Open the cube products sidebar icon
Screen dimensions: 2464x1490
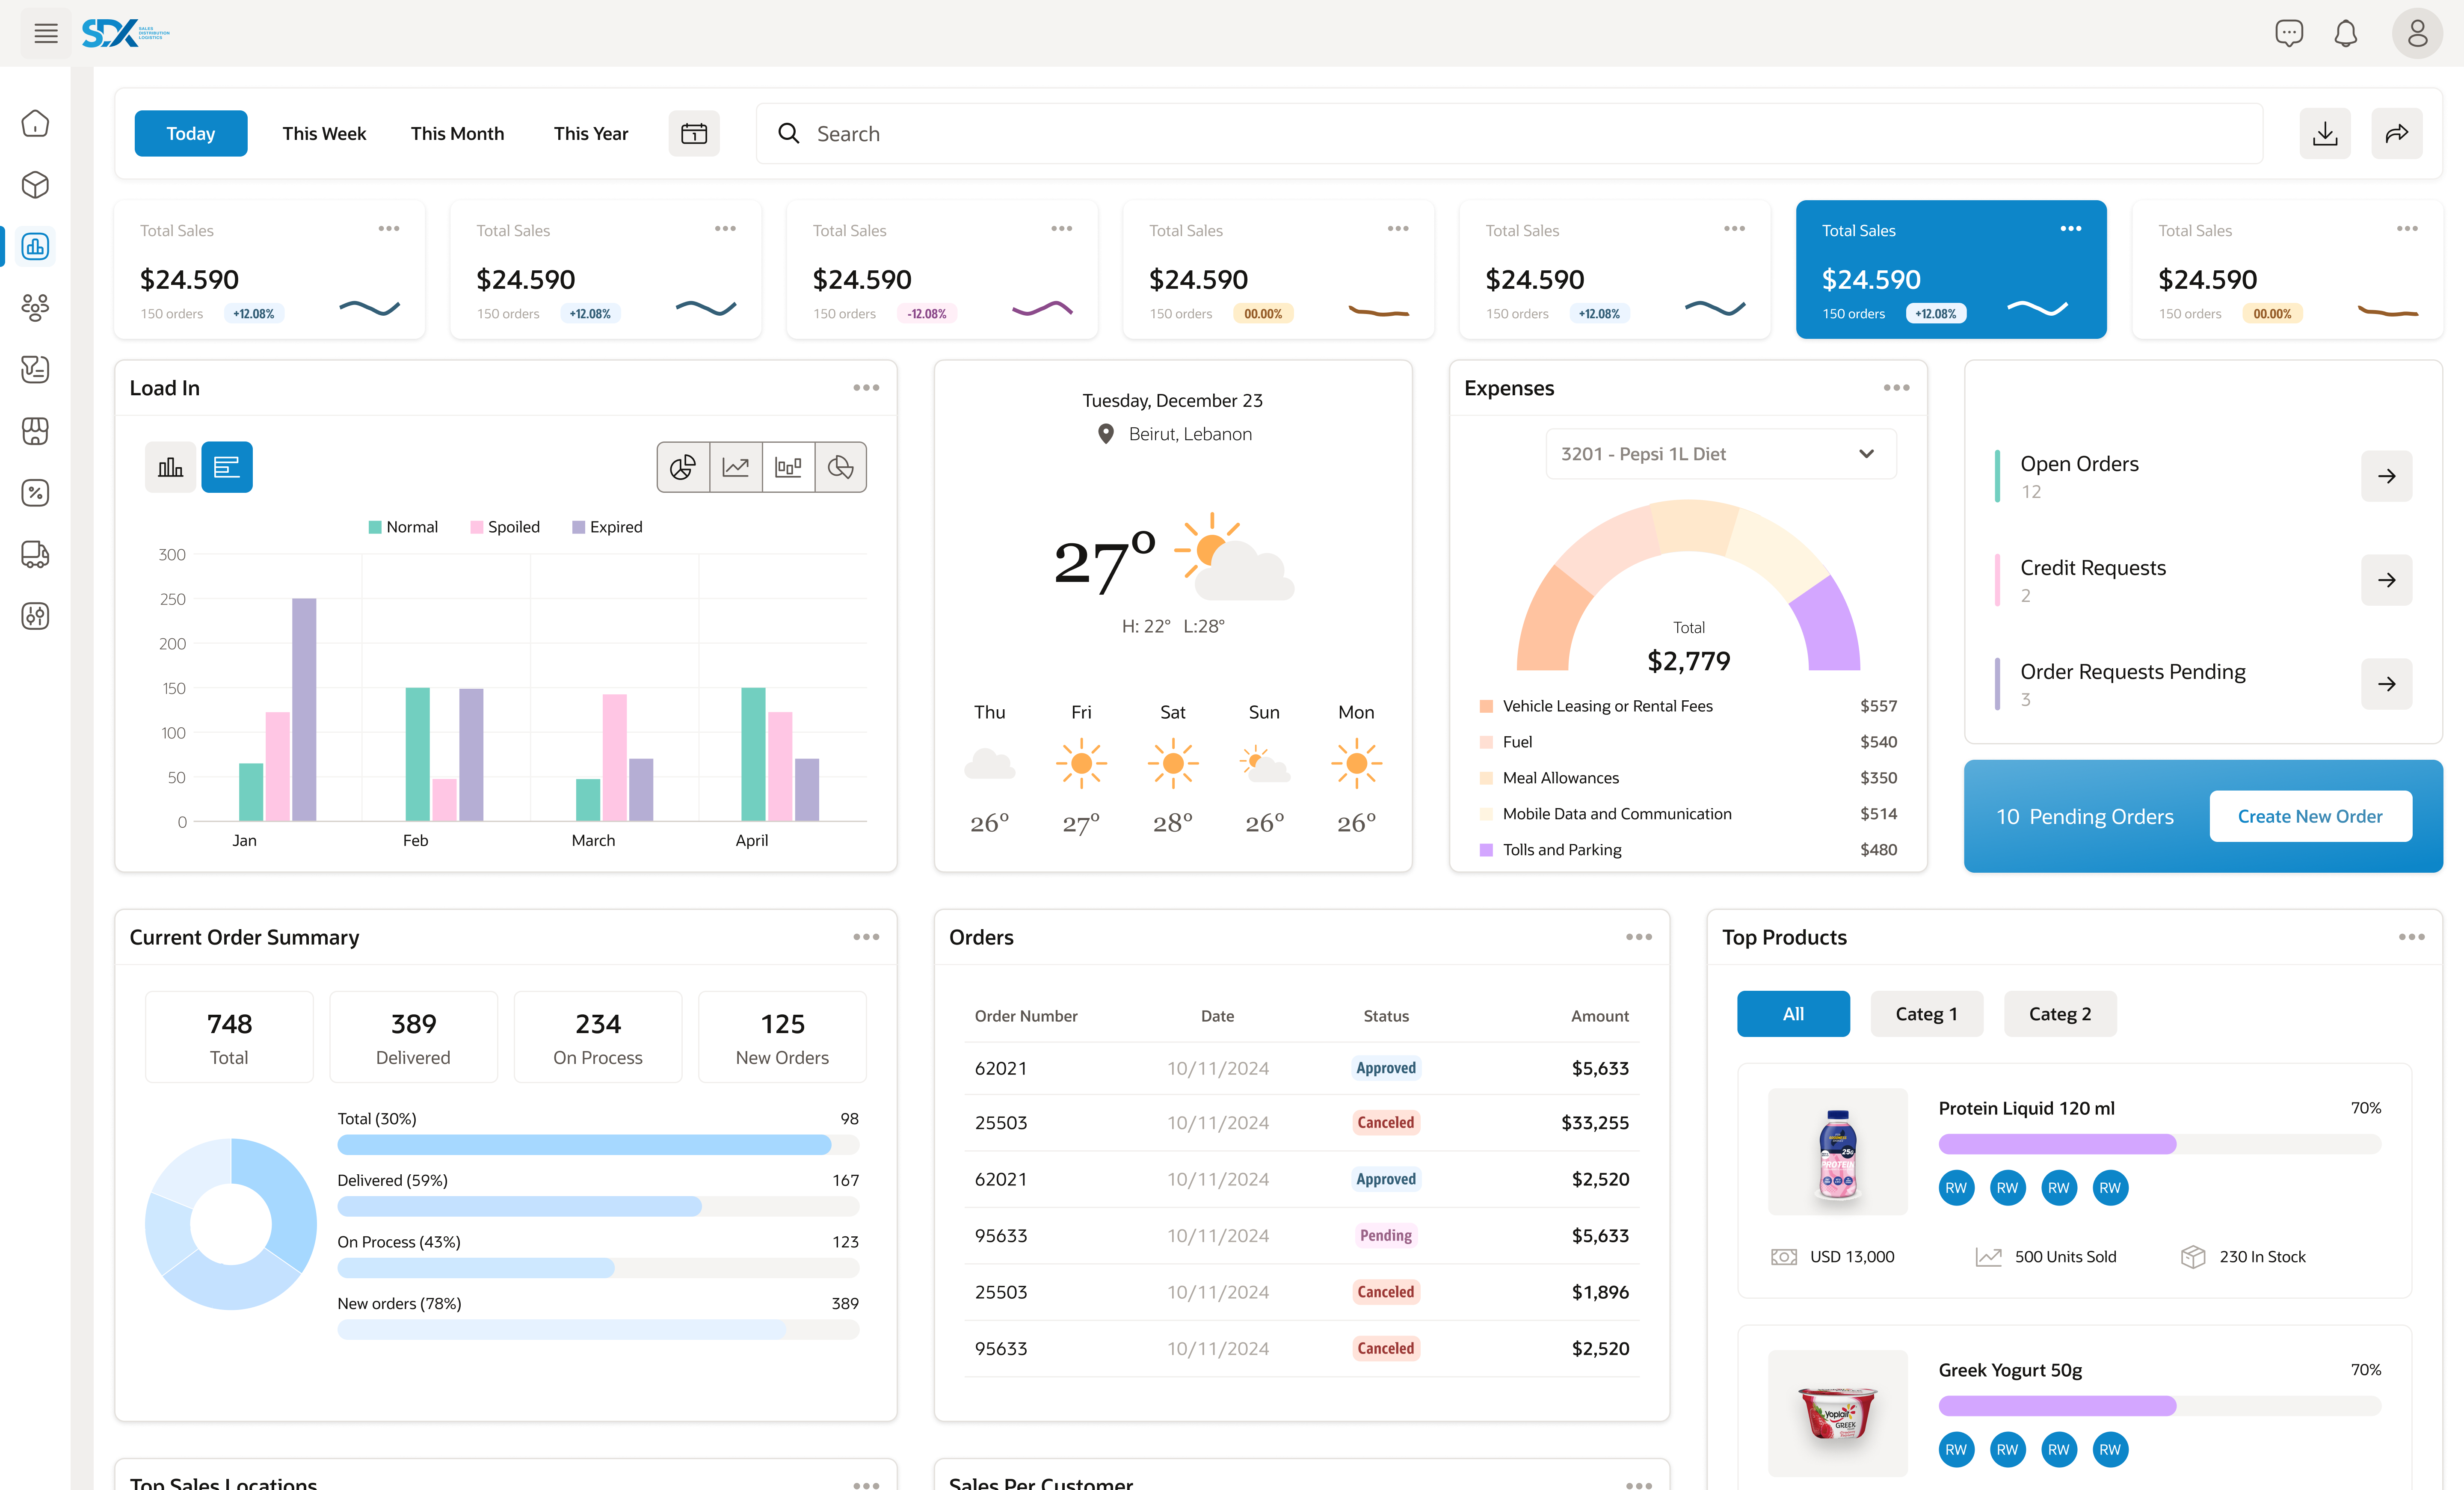(x=35, y=185)
